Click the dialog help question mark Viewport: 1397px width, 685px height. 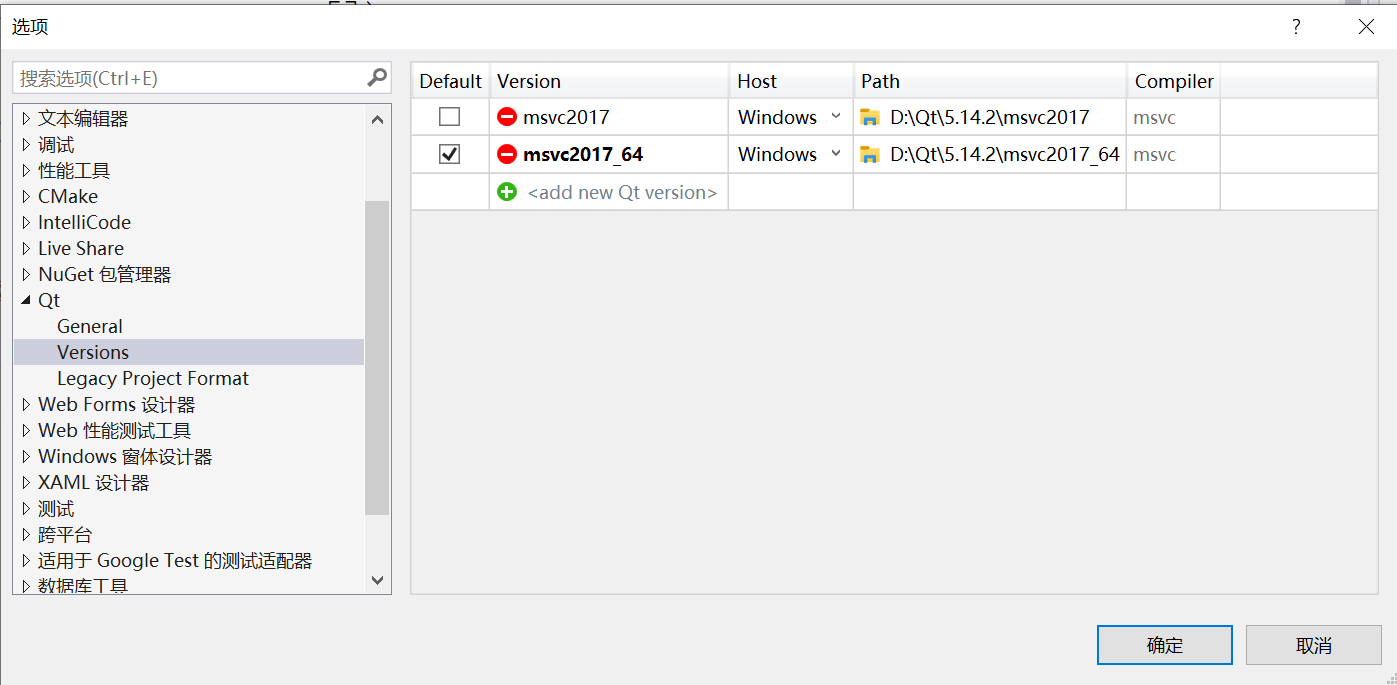[1295, 27]
